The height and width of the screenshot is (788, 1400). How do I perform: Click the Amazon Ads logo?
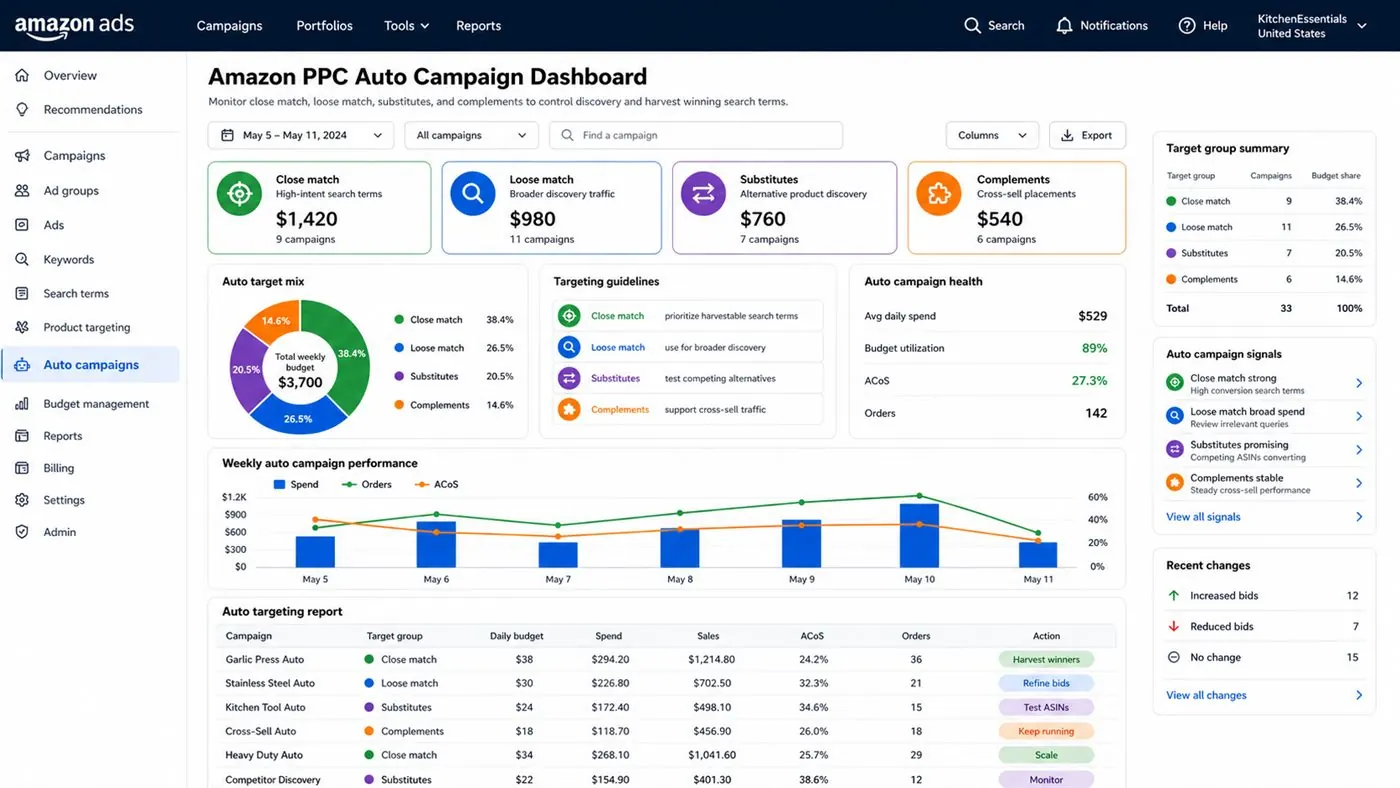click(74, 27)
